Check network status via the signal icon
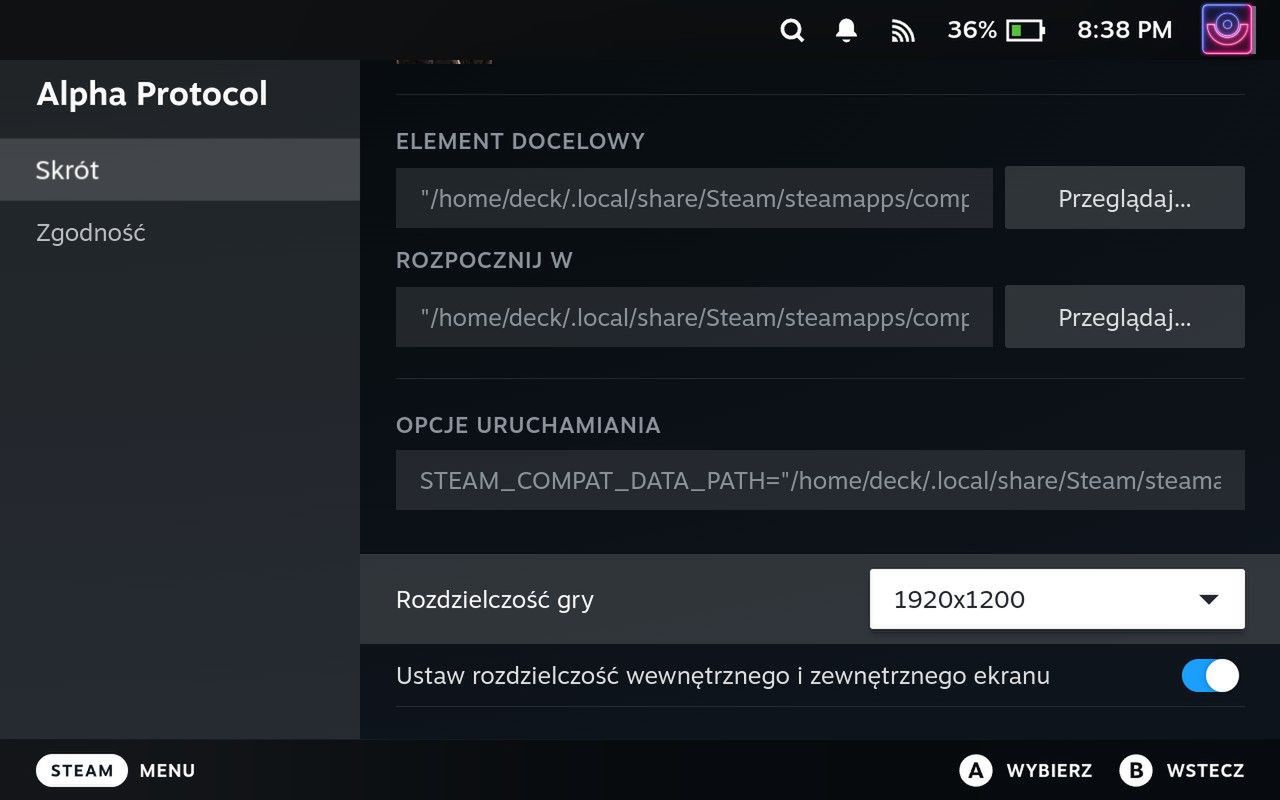This screenshot has width=1280, height=800. coord(903,30)
